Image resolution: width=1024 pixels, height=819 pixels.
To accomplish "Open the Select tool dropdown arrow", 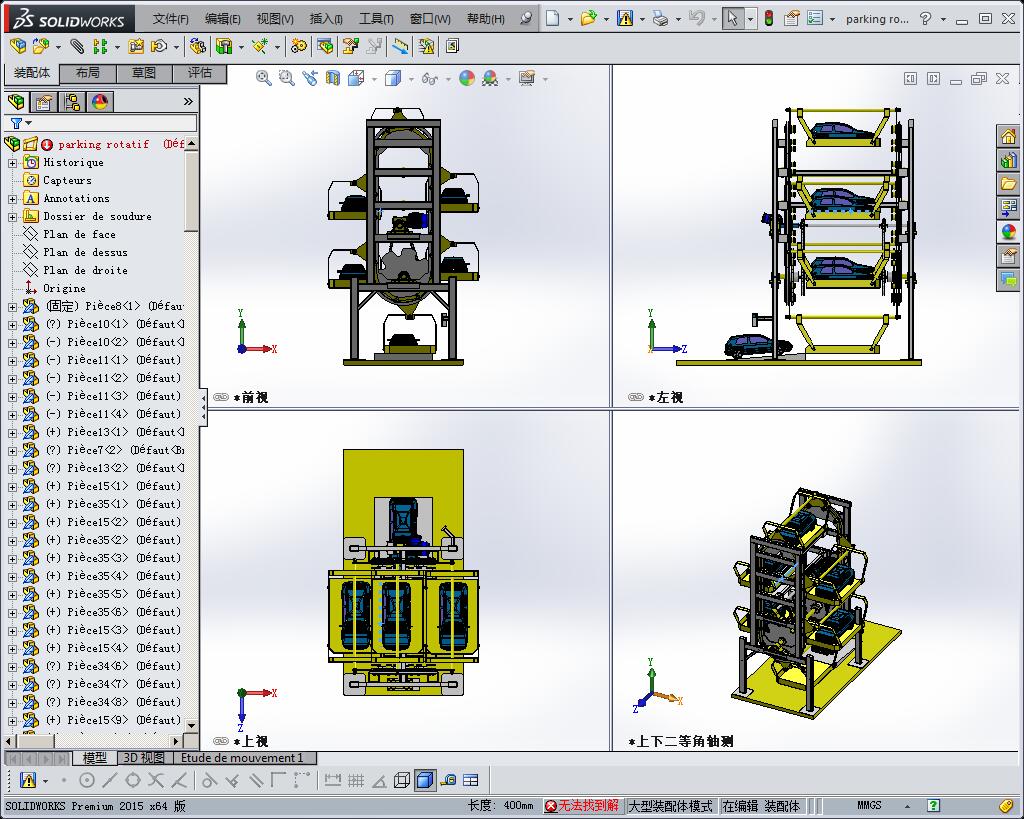I will point(750,19).
